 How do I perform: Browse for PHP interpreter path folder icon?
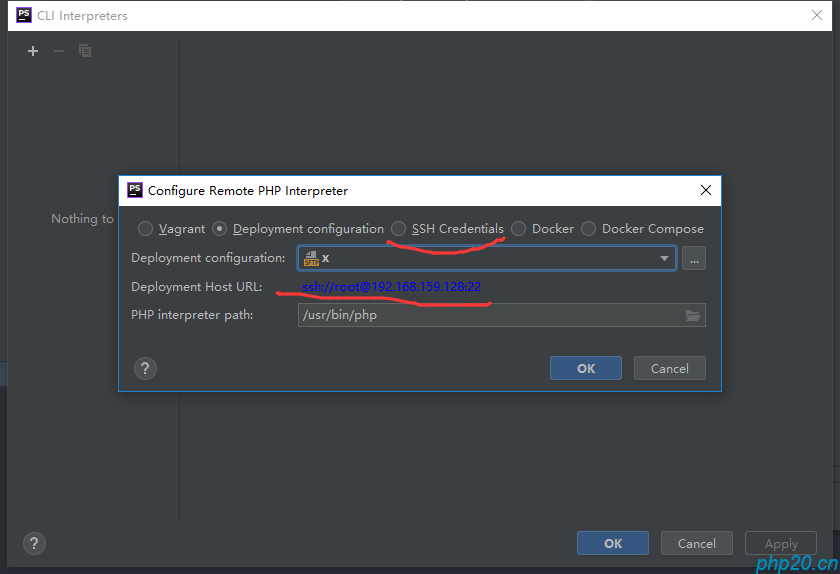click(693, 315)
